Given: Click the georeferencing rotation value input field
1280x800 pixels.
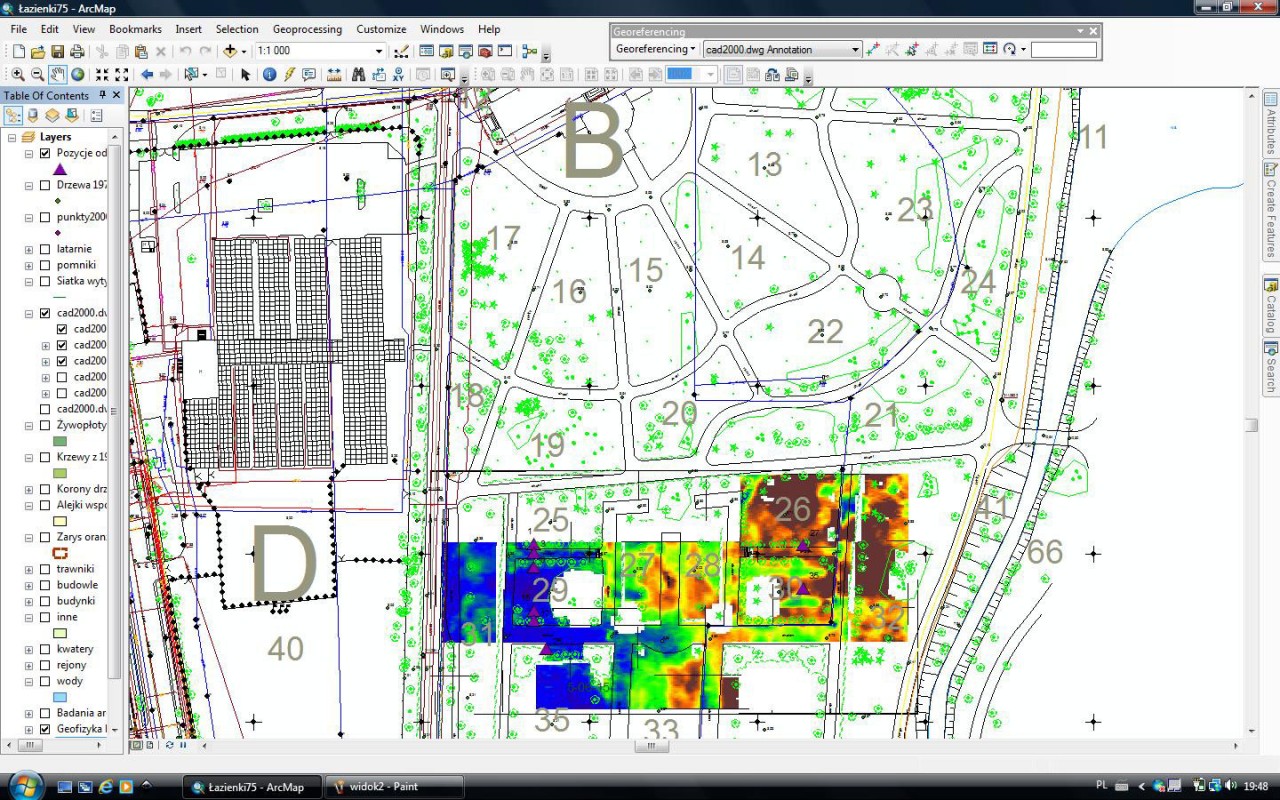Looking at the screenshot, I should tap(1064, 49).
